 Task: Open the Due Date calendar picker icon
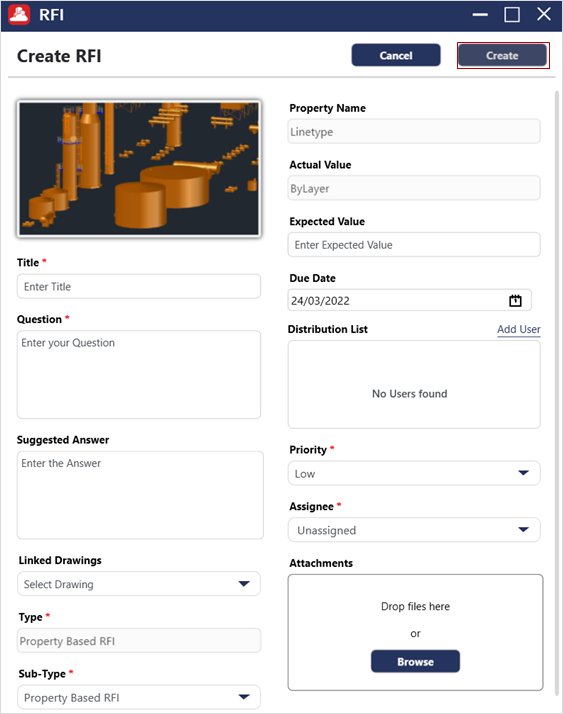(x=515, y=301)
